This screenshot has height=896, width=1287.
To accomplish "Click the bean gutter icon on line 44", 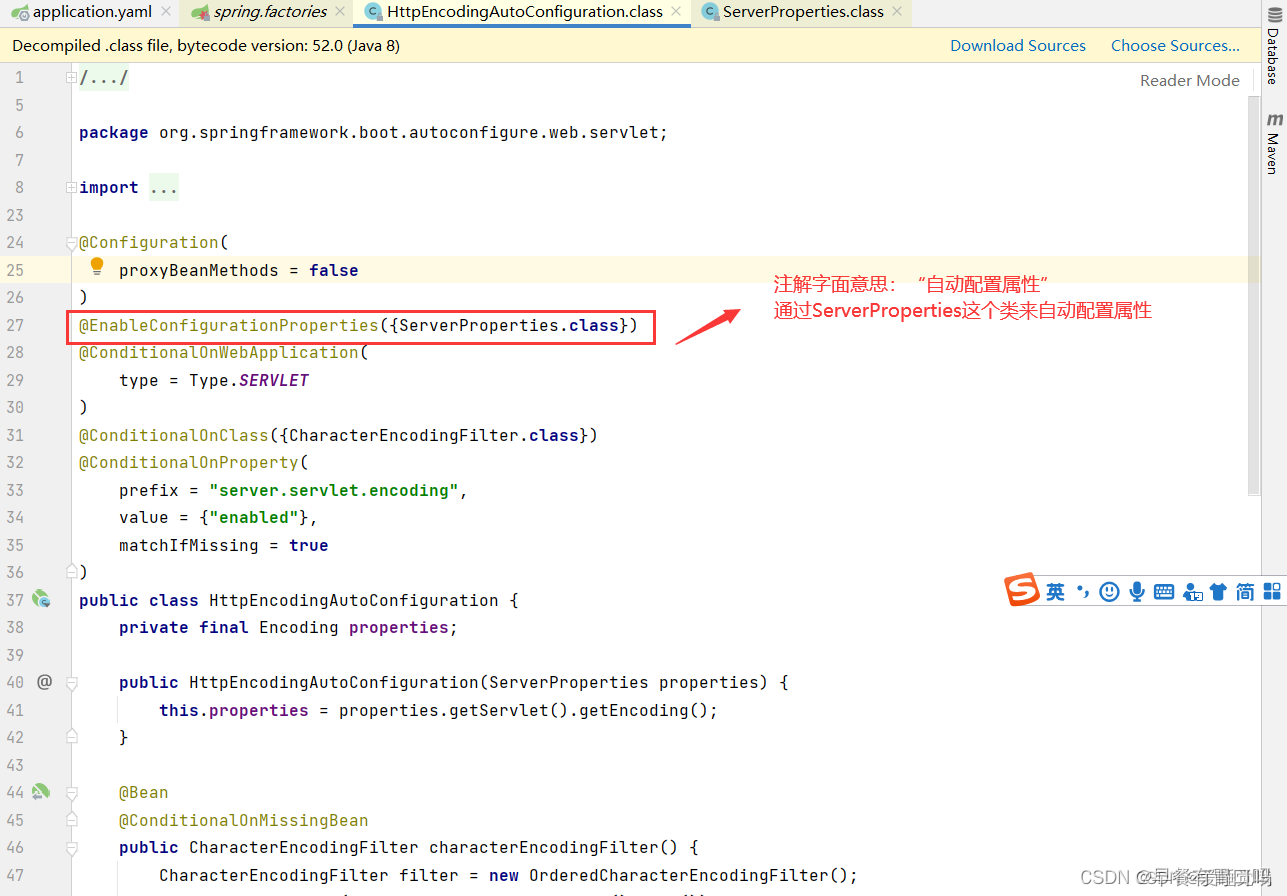I will point(41,791).
